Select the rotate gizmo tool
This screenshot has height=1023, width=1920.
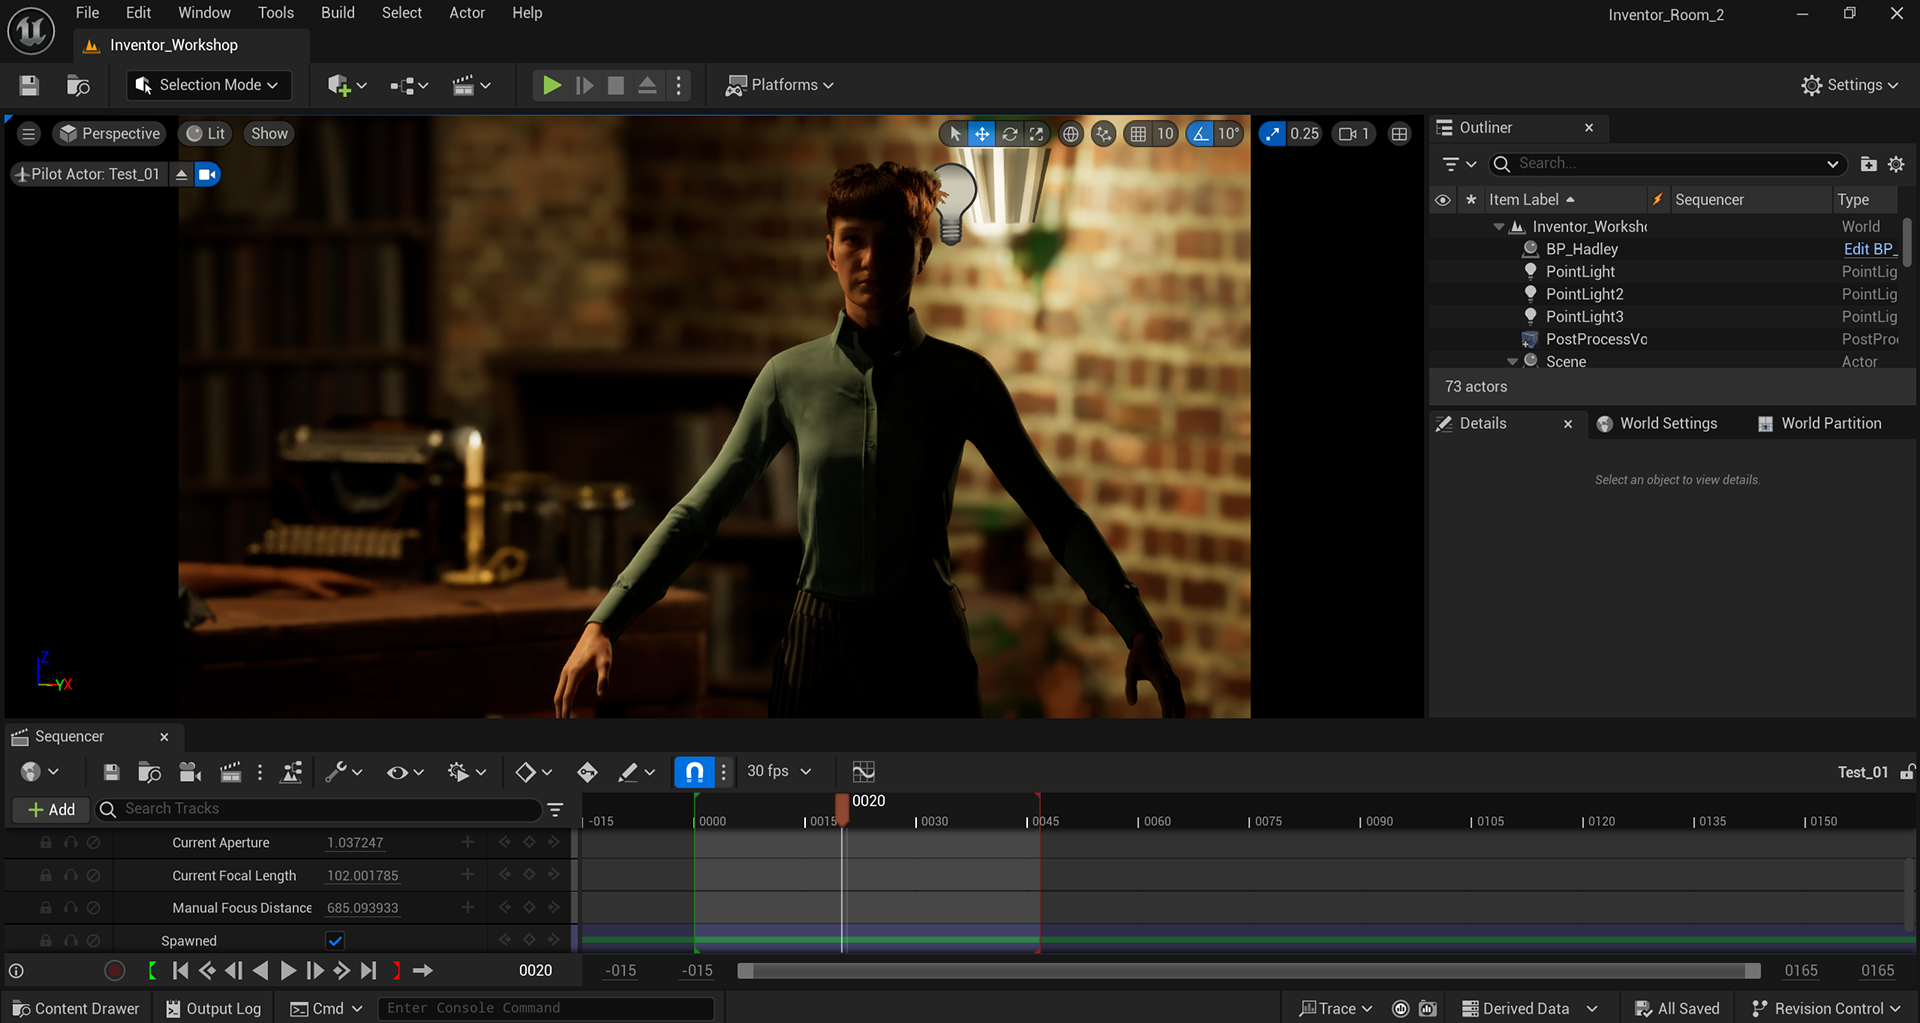pos(1010,134)
